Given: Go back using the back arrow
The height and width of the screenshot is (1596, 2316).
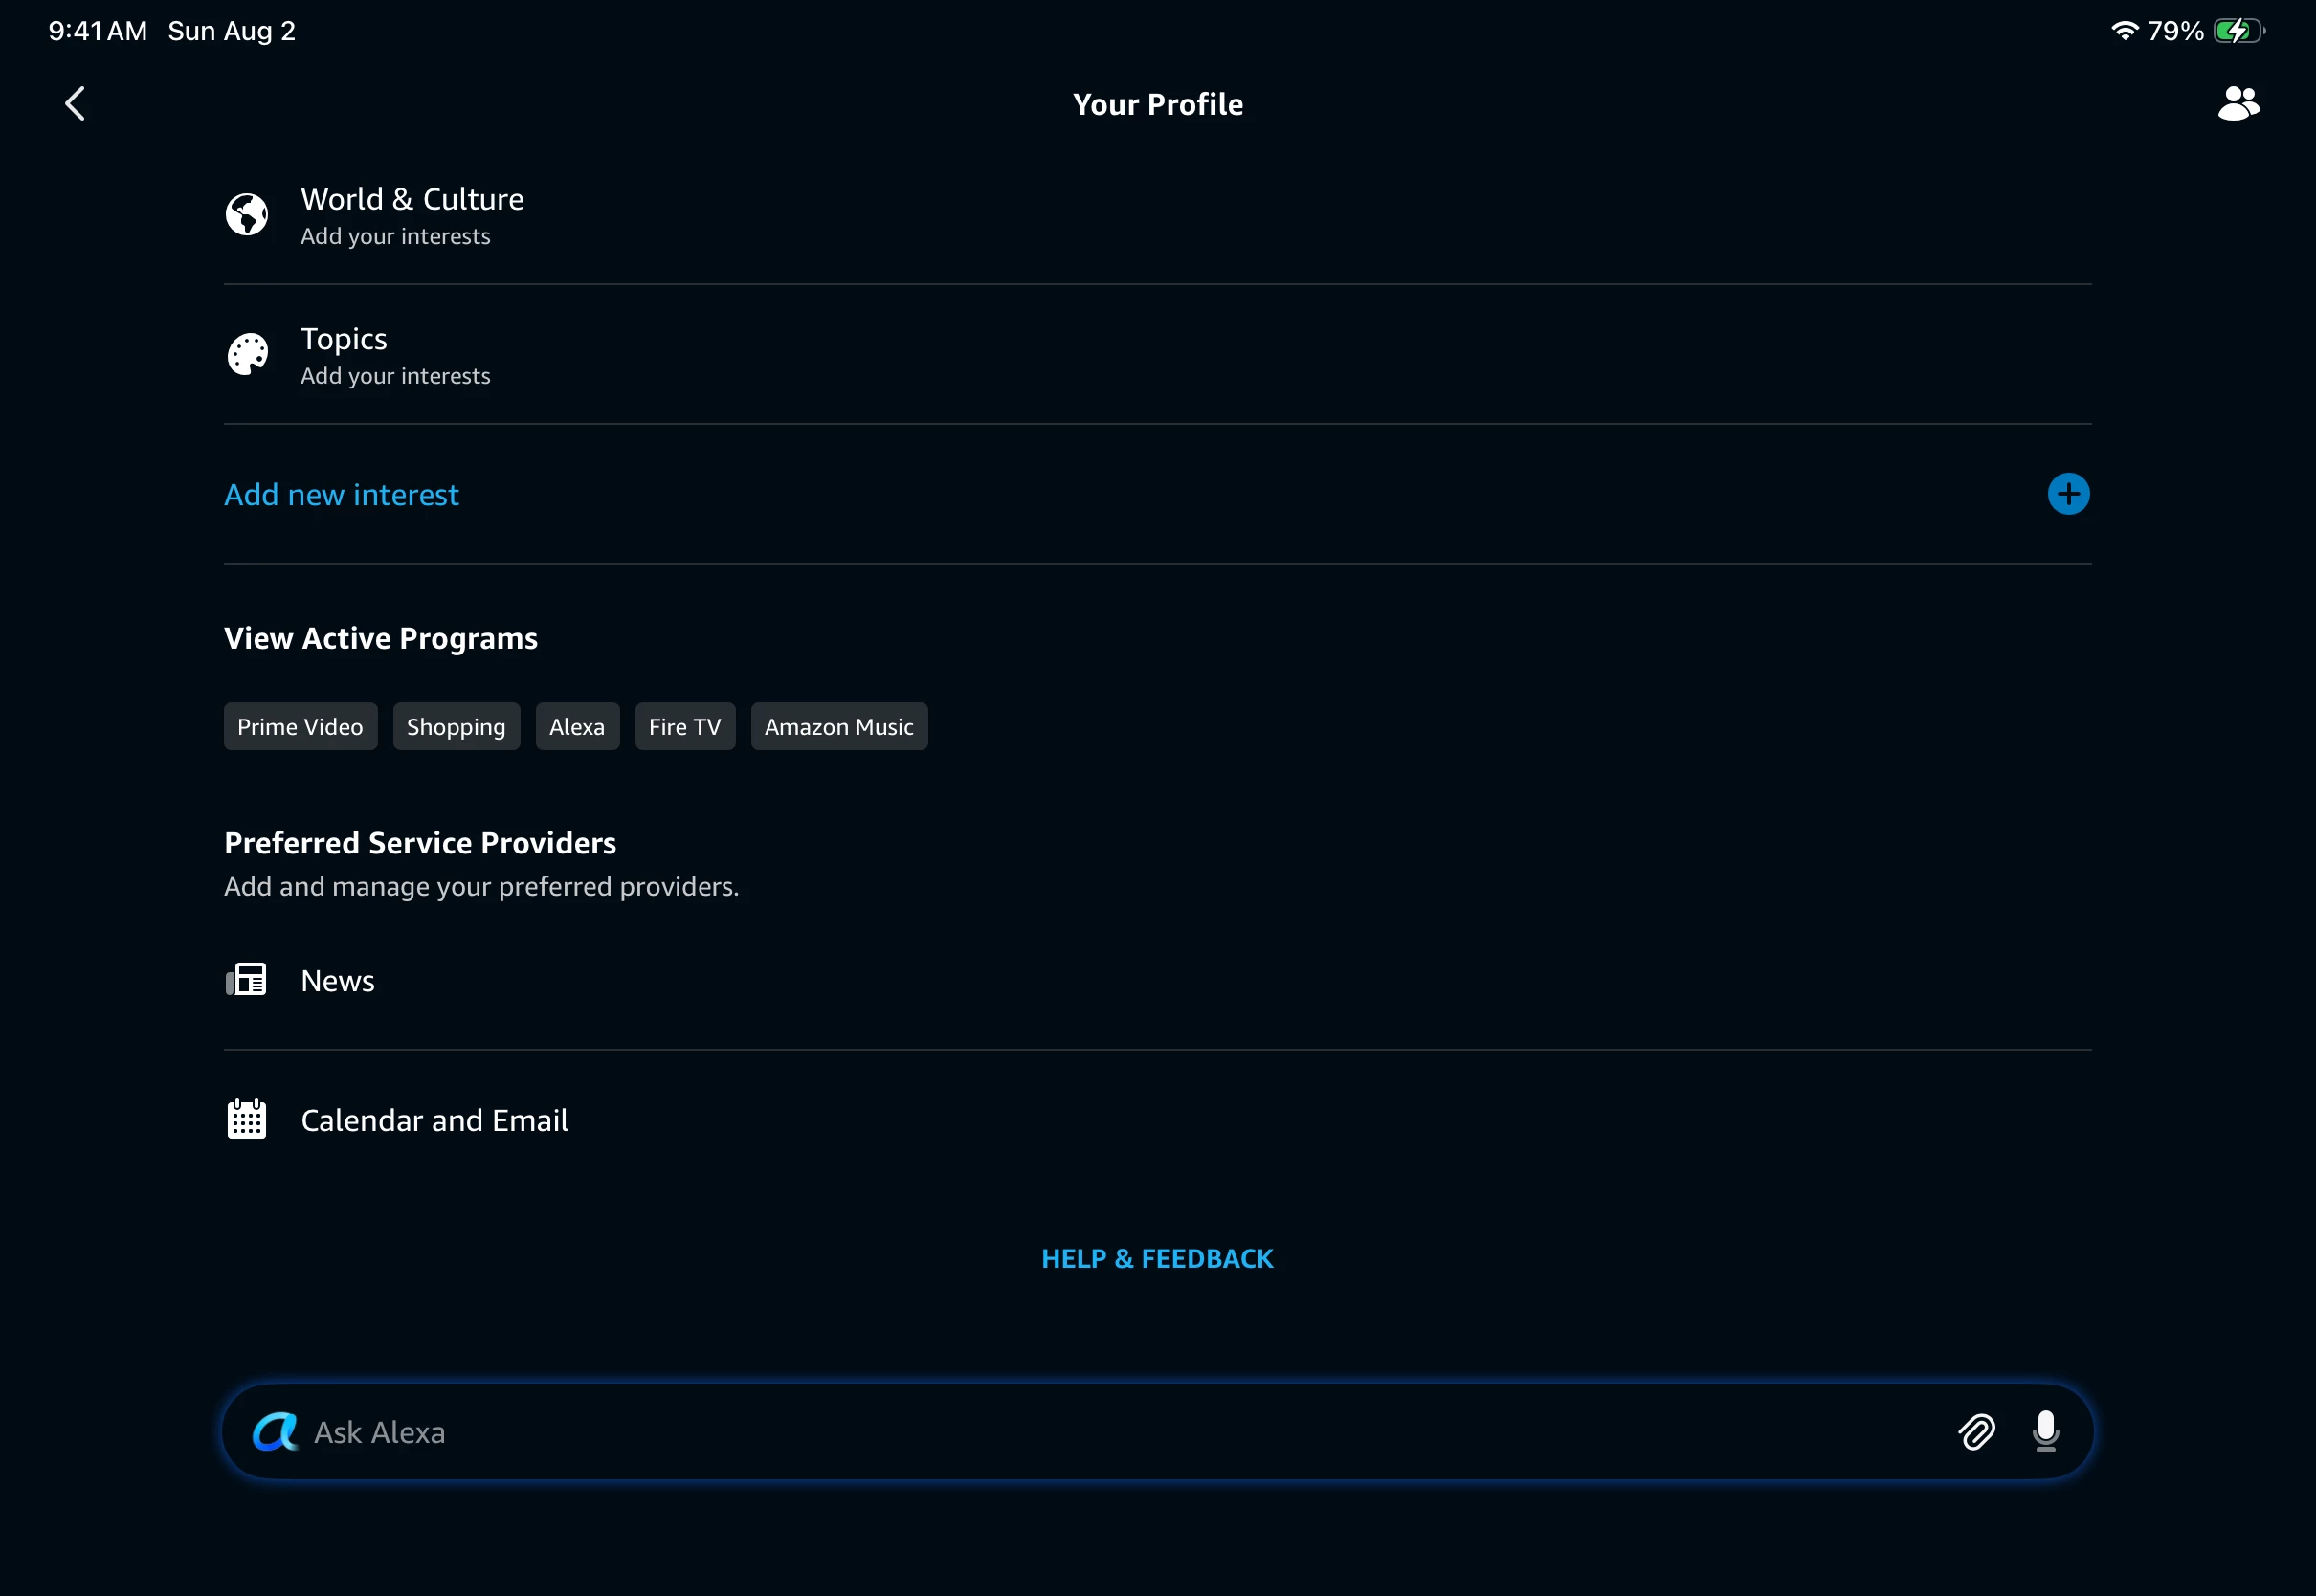Looking at the screenshot, I should (75, 103).
